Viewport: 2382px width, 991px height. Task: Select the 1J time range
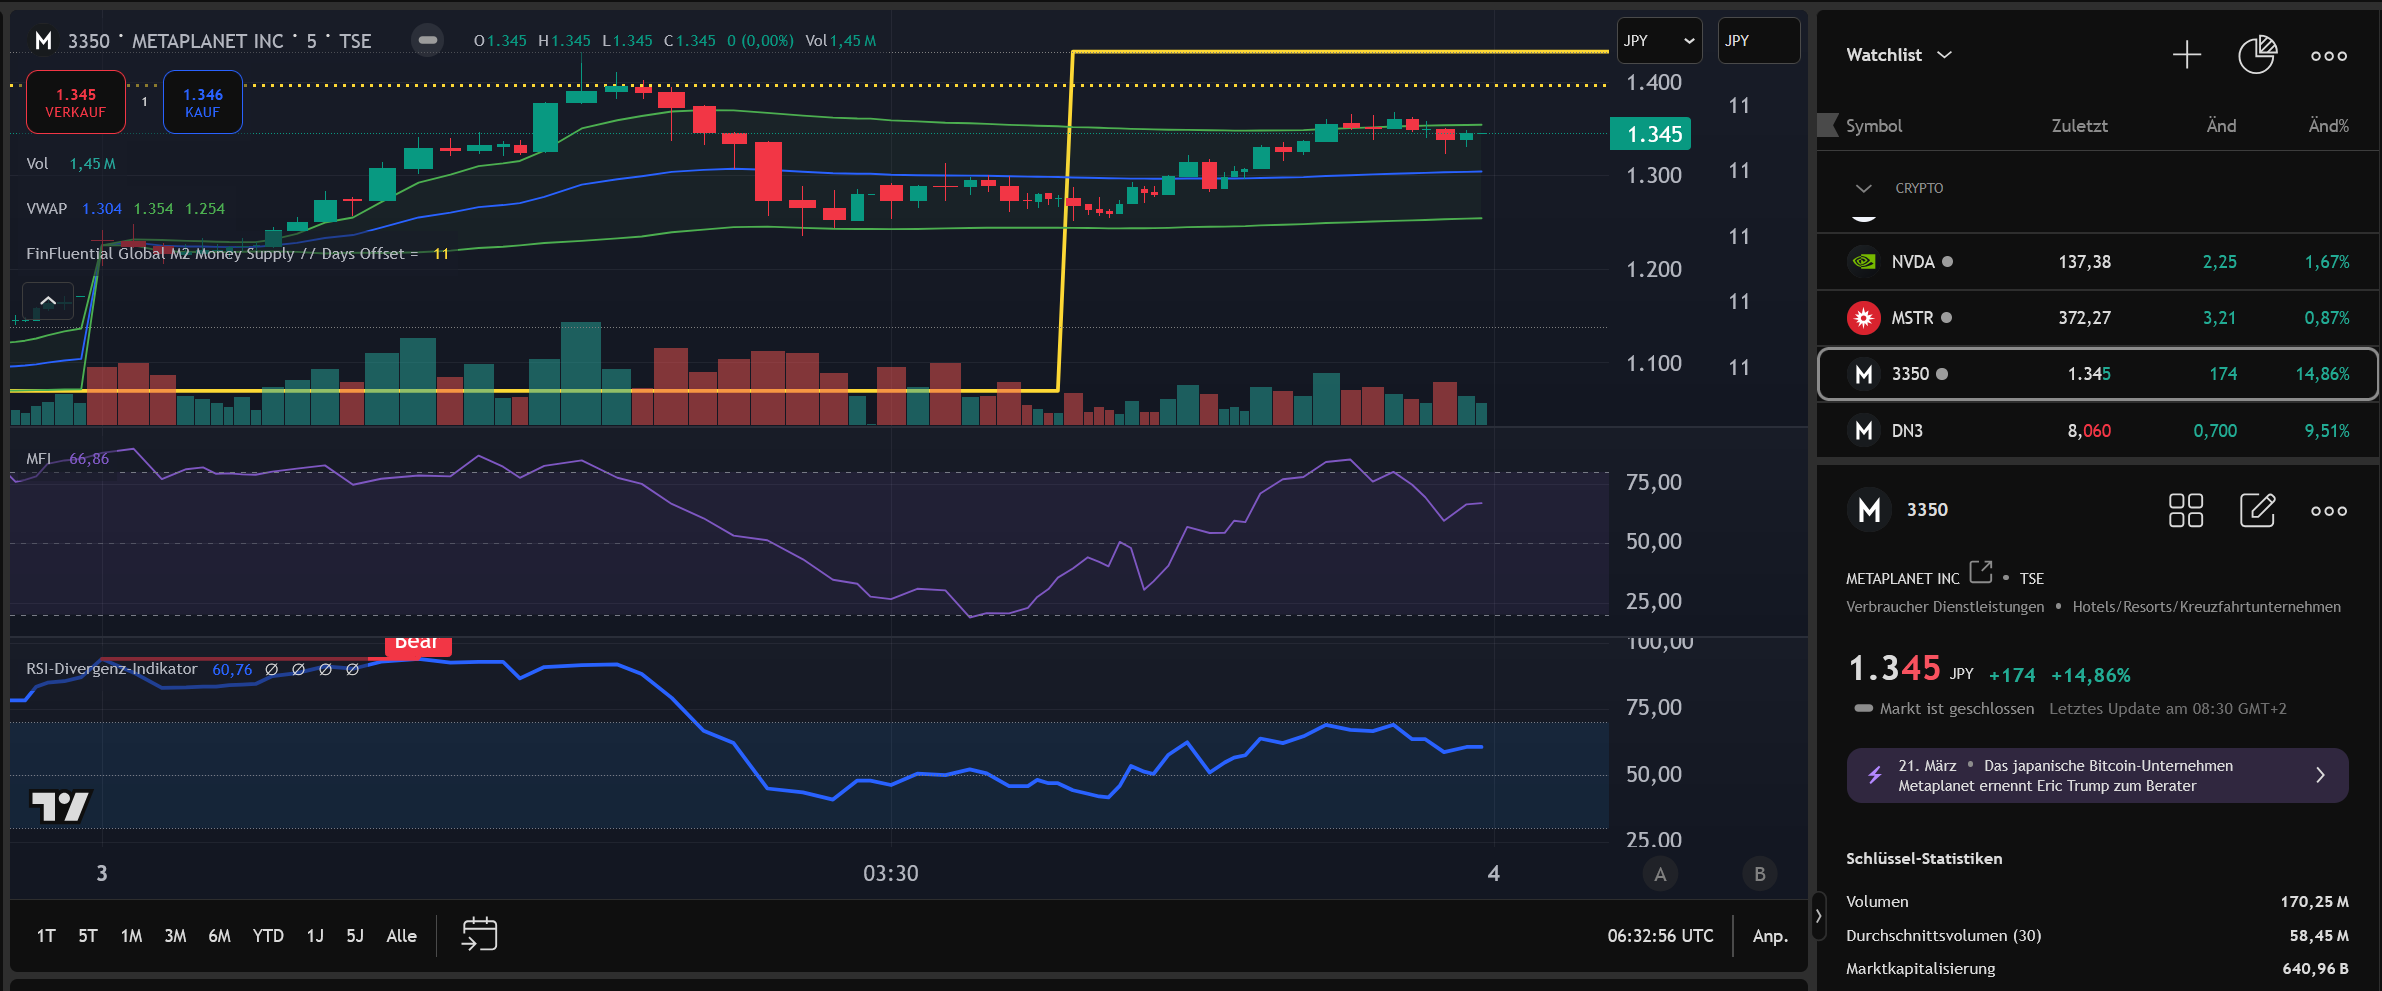(x=315, y=936)
